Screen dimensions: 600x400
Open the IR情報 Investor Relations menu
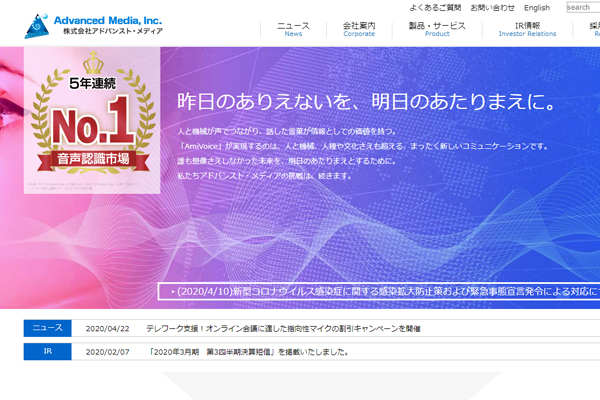[527, 29]
